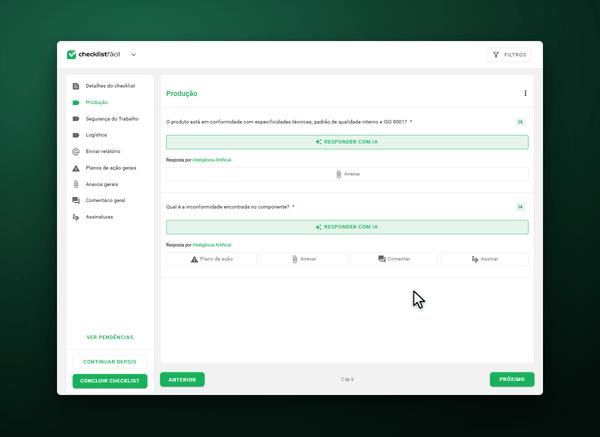The height and width of the screenshot is (437, 600).
Task: Click the Concluir Checklist button
Action: 110,381
